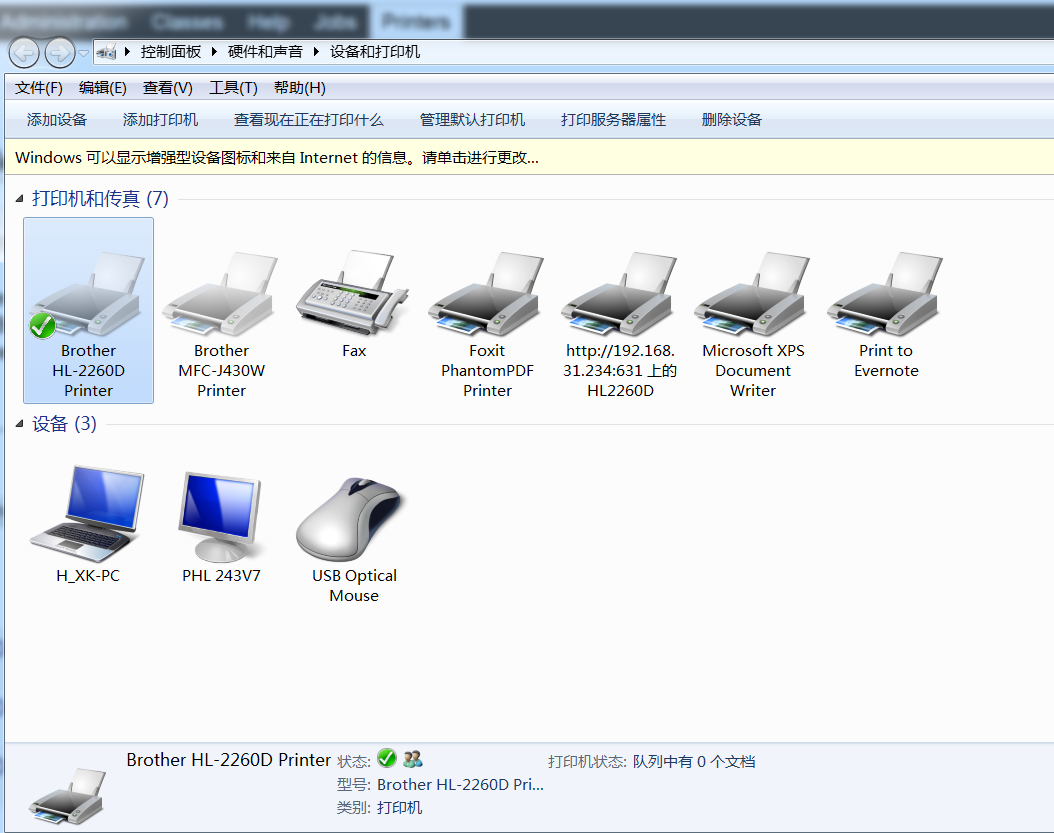The height and width of the screenshot is (833, 1054).
Task: Collapse the 打印机和传真 section
Action: pyautogui.click(x=18, y=199)
